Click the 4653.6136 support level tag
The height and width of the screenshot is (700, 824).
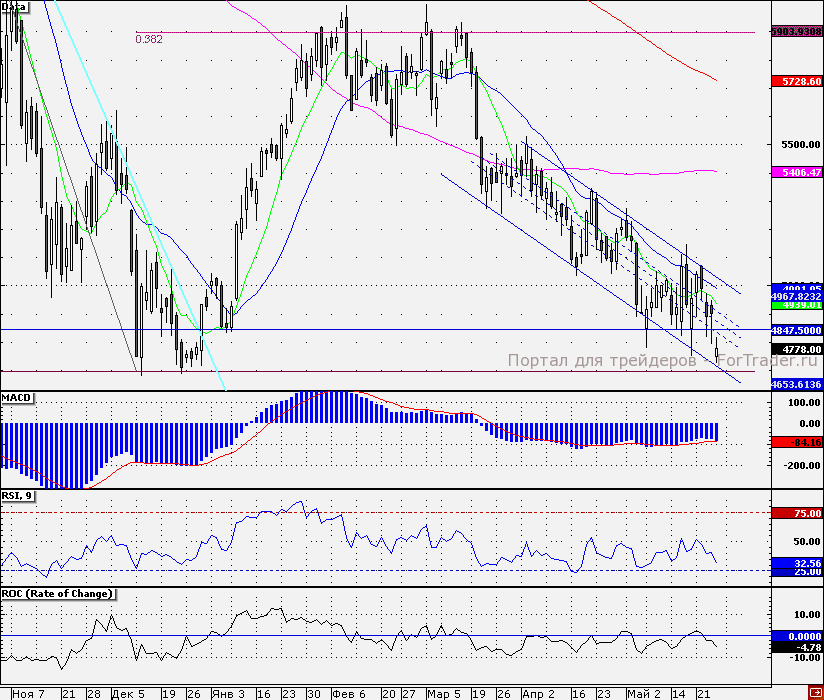(x=796, y=384)
